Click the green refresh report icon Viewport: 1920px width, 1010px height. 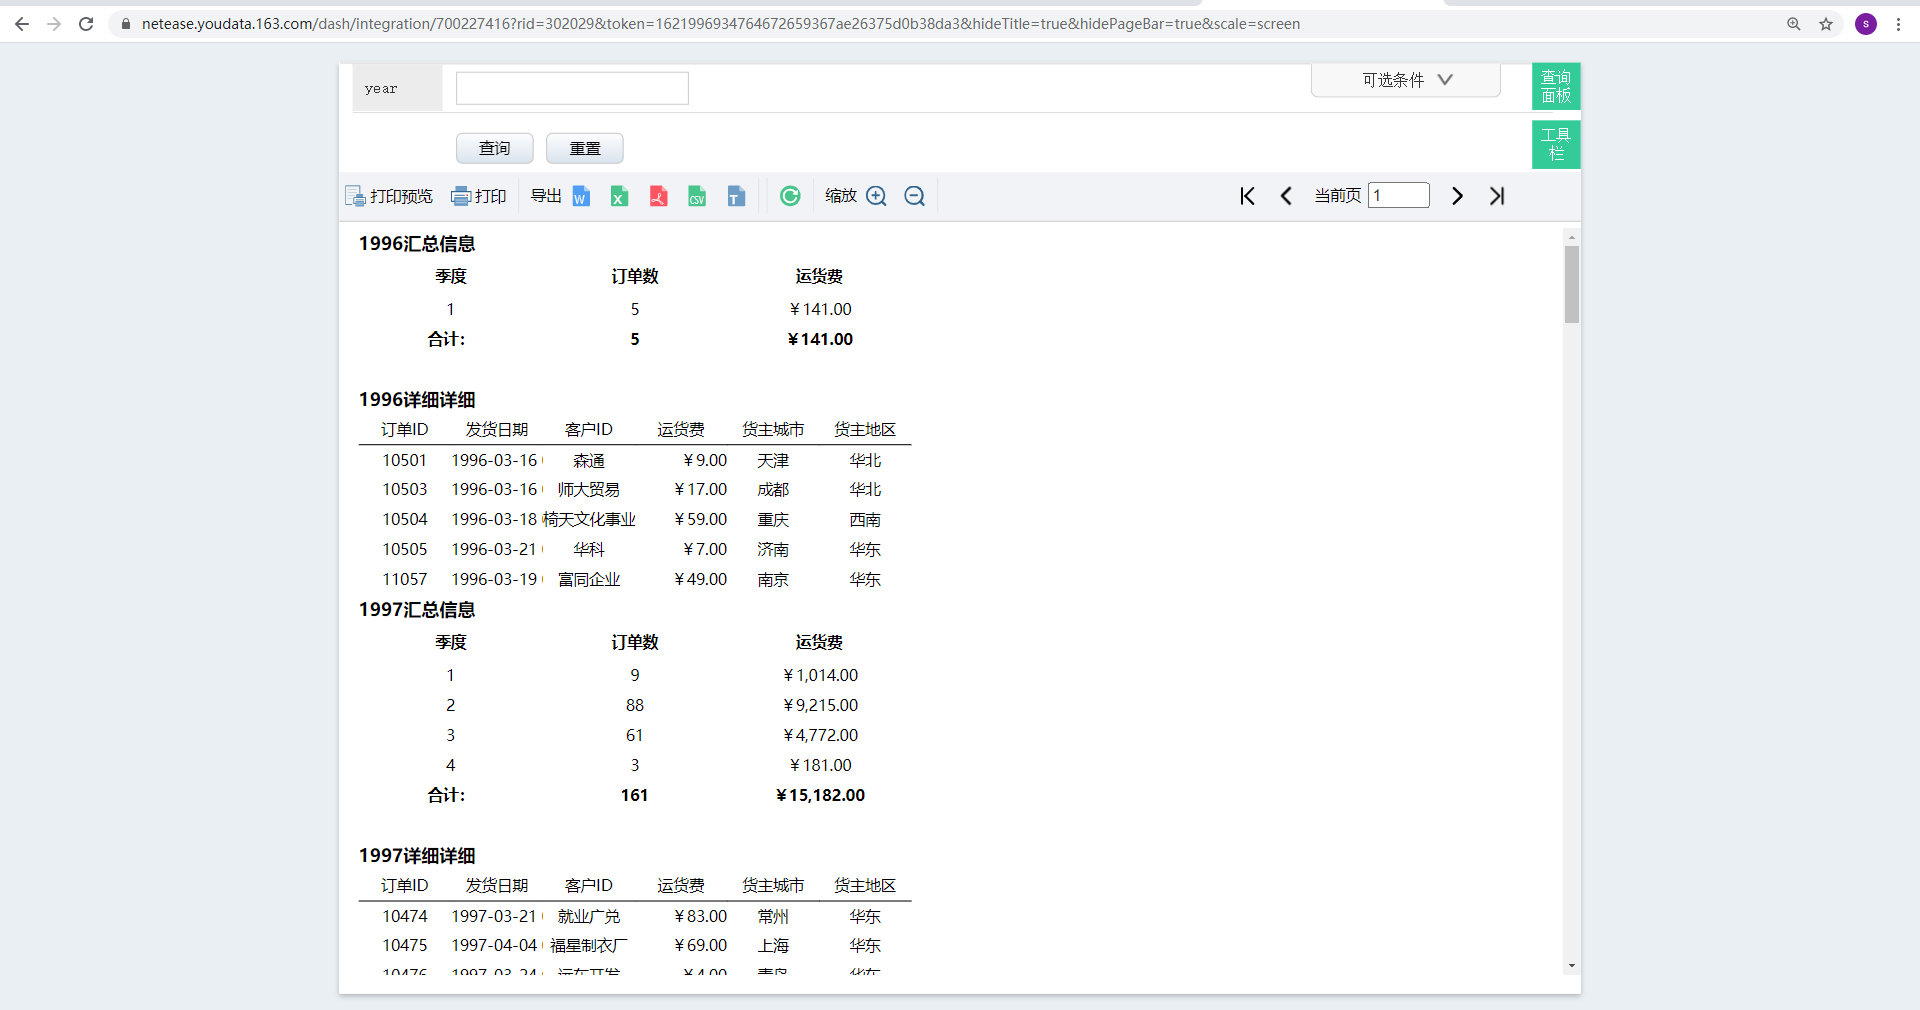tap(790, 197)
